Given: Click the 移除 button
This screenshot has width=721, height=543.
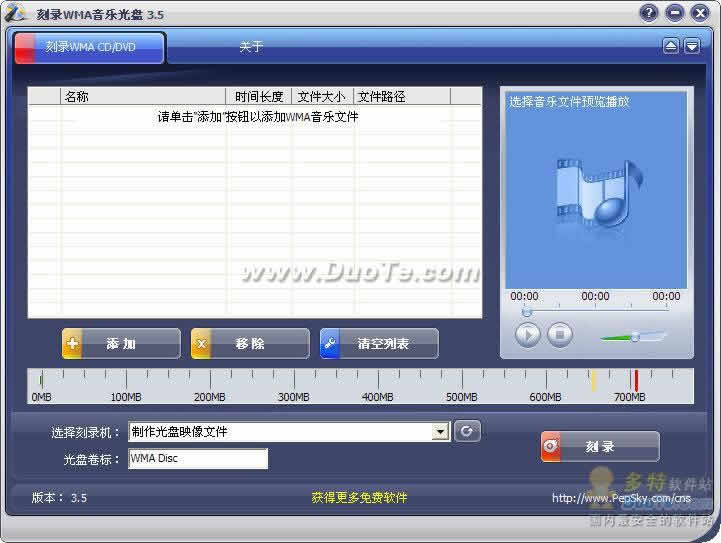Looking at the screenshot, I should click(x=250, y=343).
